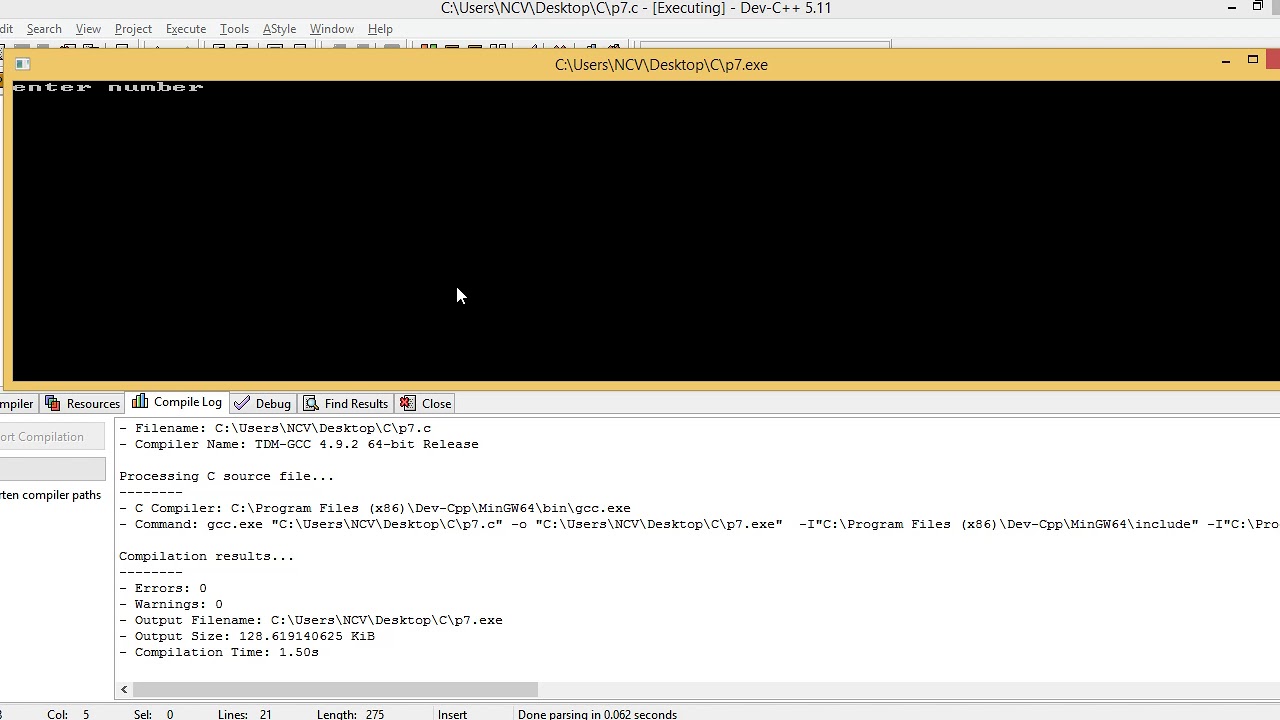Click the compile log horizontal scrollbar thumb
Screen dimensions: 1280x720
[x=335, y=689]
